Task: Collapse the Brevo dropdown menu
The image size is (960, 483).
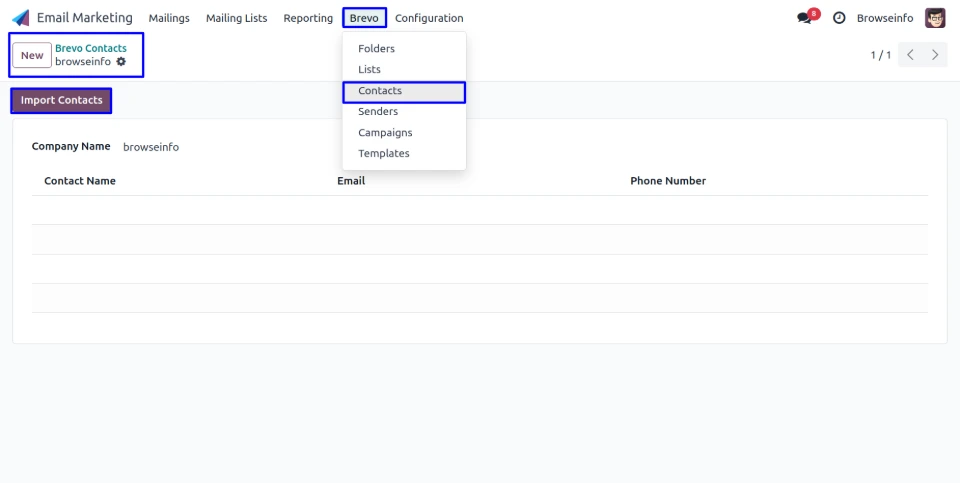Action: coord(364,18)
